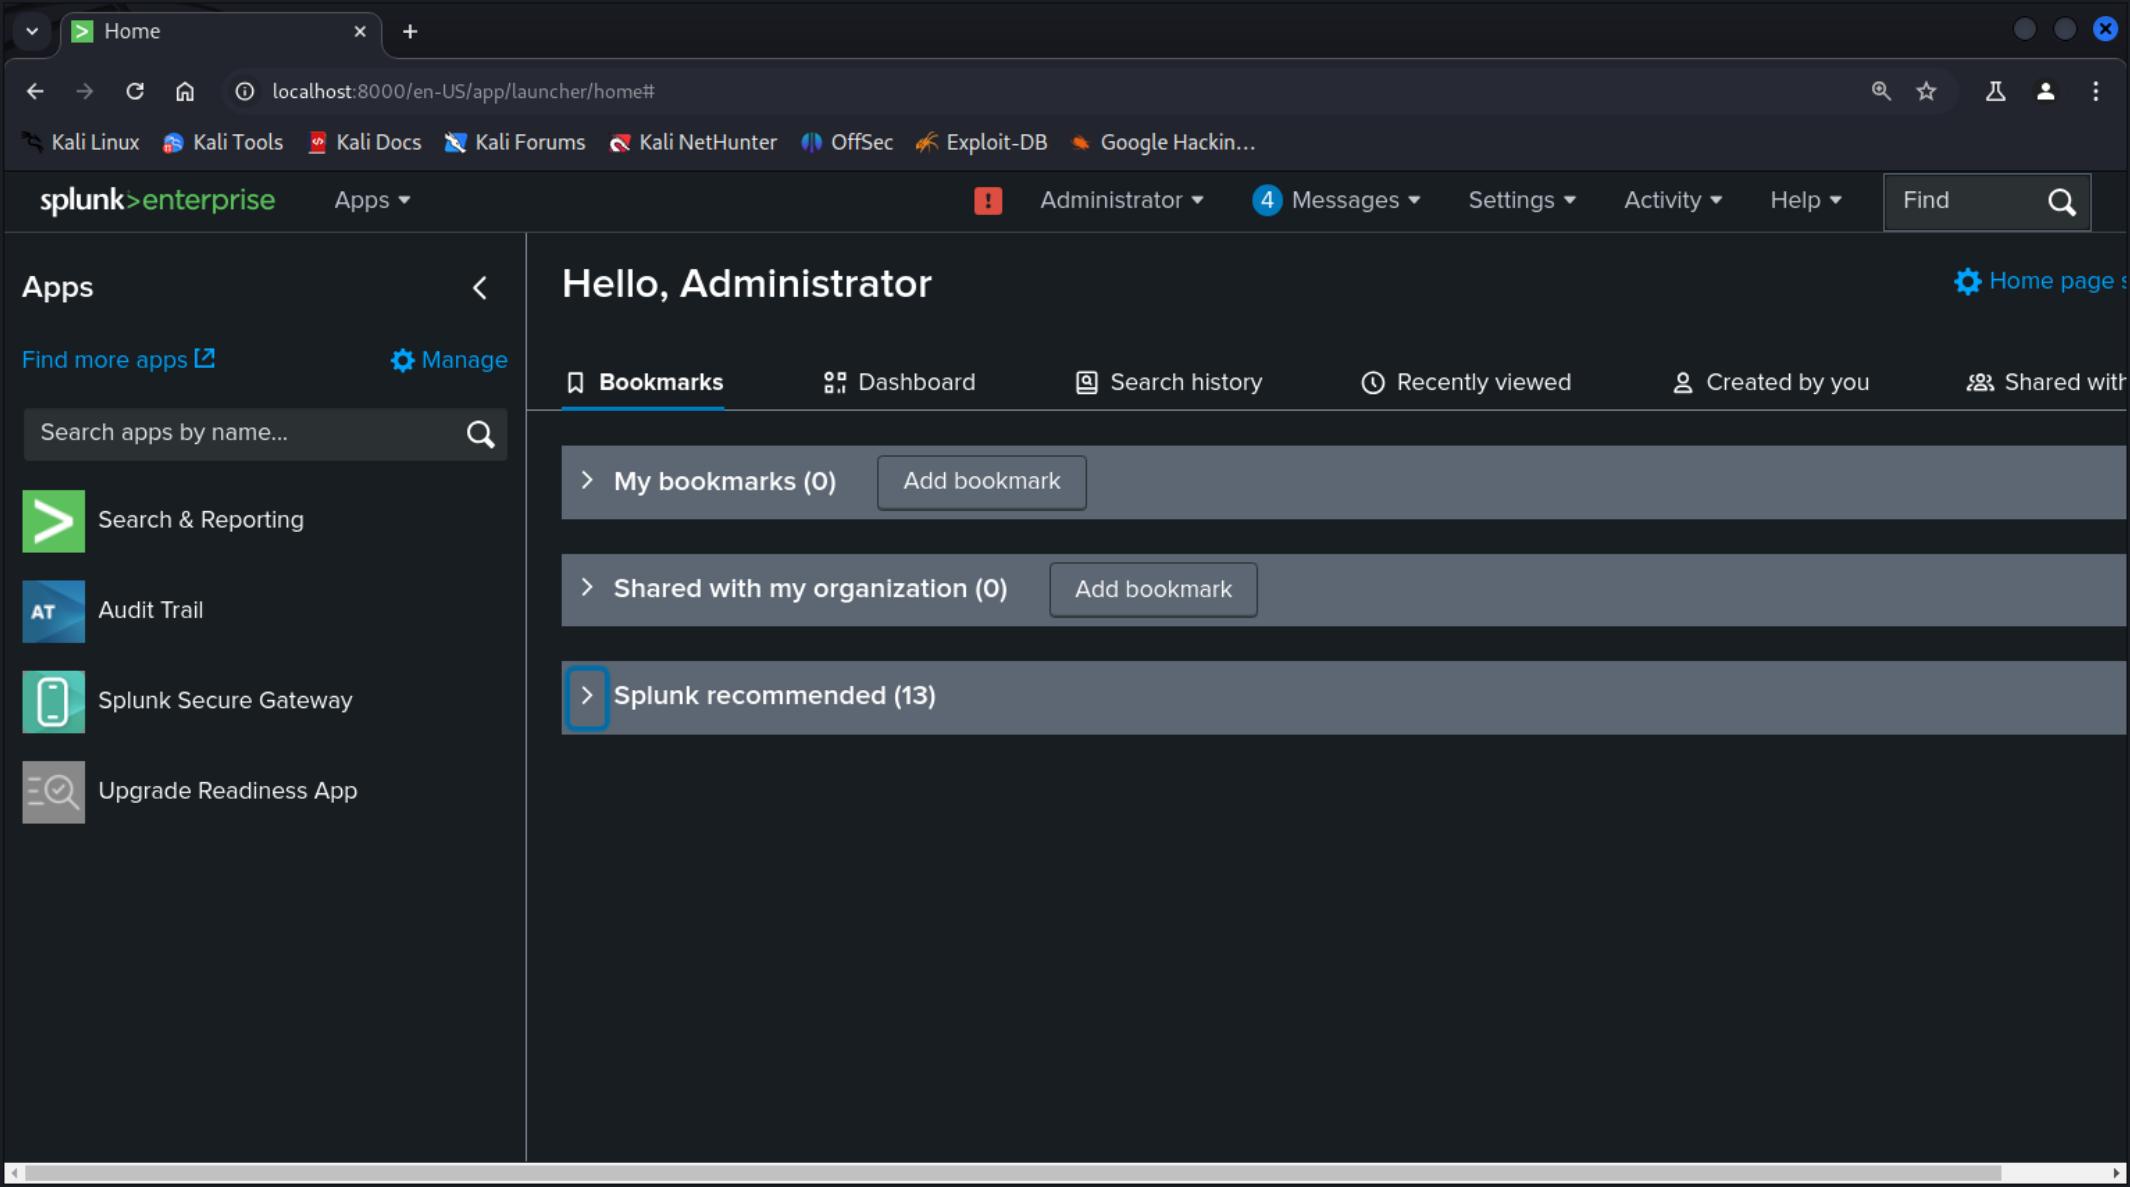The width and height of the screenshot is (2130, 1187).
Task: Open Kali Tools bookmark
Action: pos(223,142)
